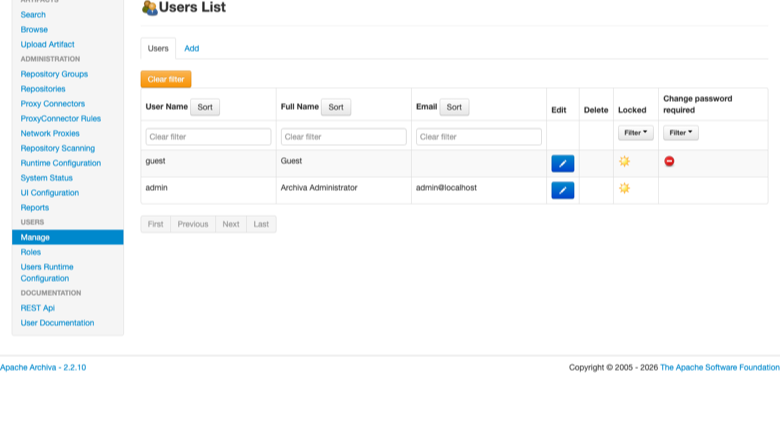Click guest's red password change required icon
Image resolution: width=780 pixels, height=439 pixels.
tap(669, 161)
